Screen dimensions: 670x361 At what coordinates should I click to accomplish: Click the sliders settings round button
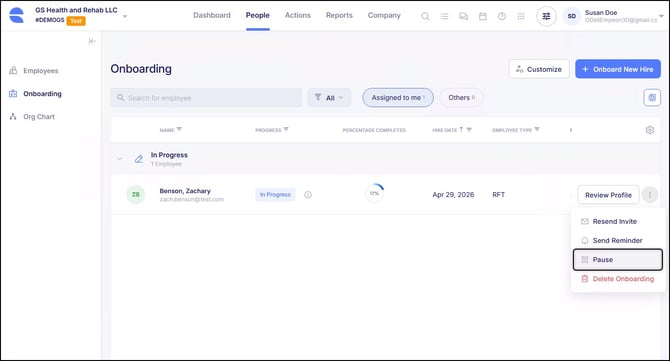pyautogui.click(x=546, y=16)
